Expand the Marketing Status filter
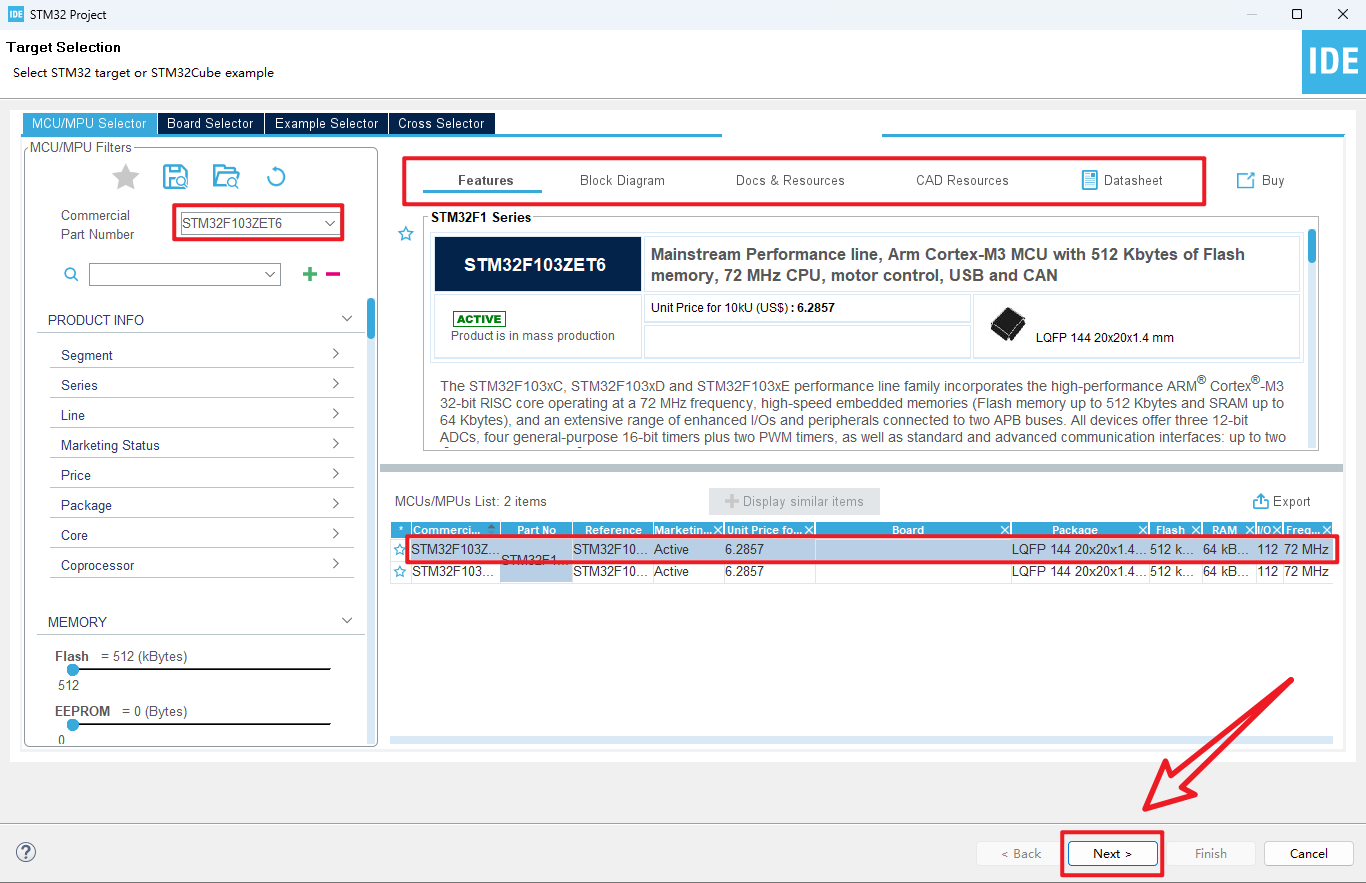 335,444
